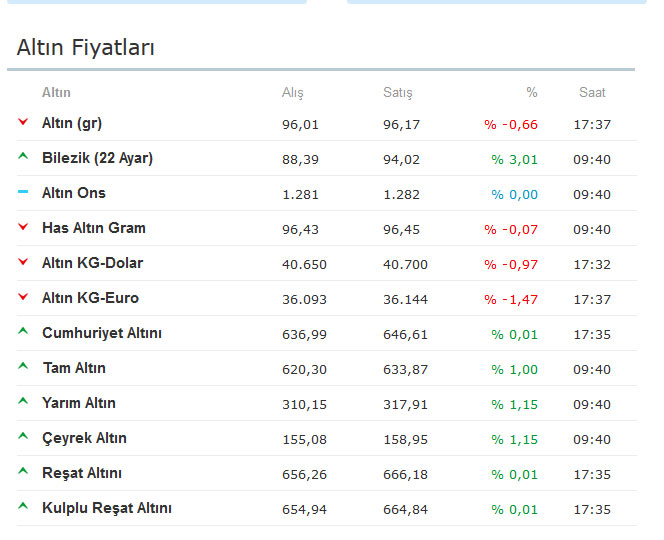Click the green up arrow beside Tam Altın

[x=23, y=367]
